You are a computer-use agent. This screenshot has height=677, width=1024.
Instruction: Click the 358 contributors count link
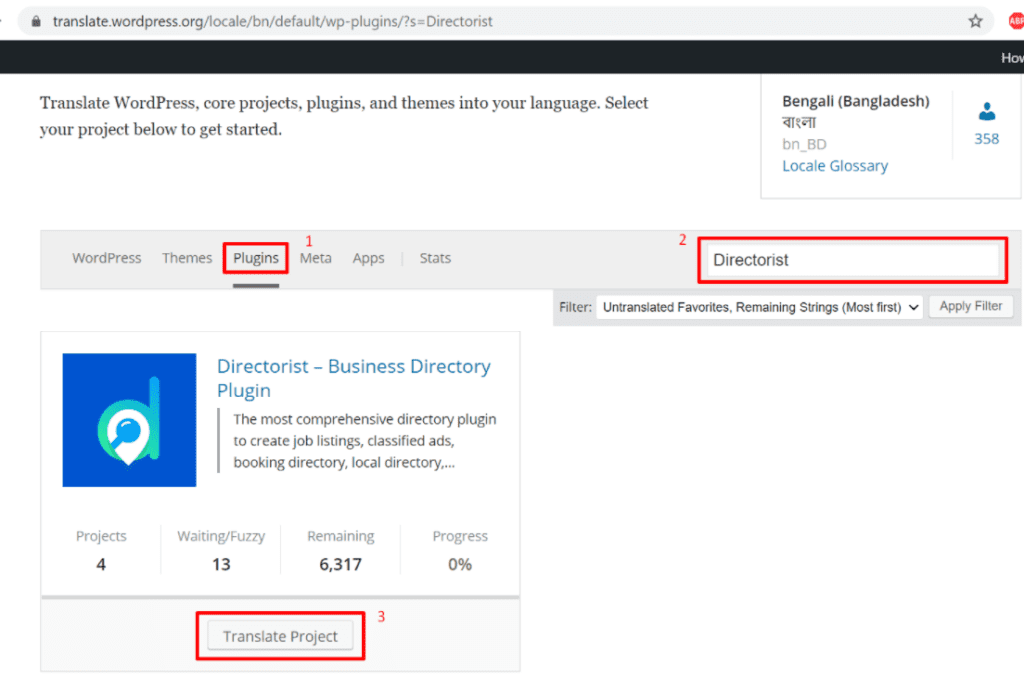pos(986,138)
